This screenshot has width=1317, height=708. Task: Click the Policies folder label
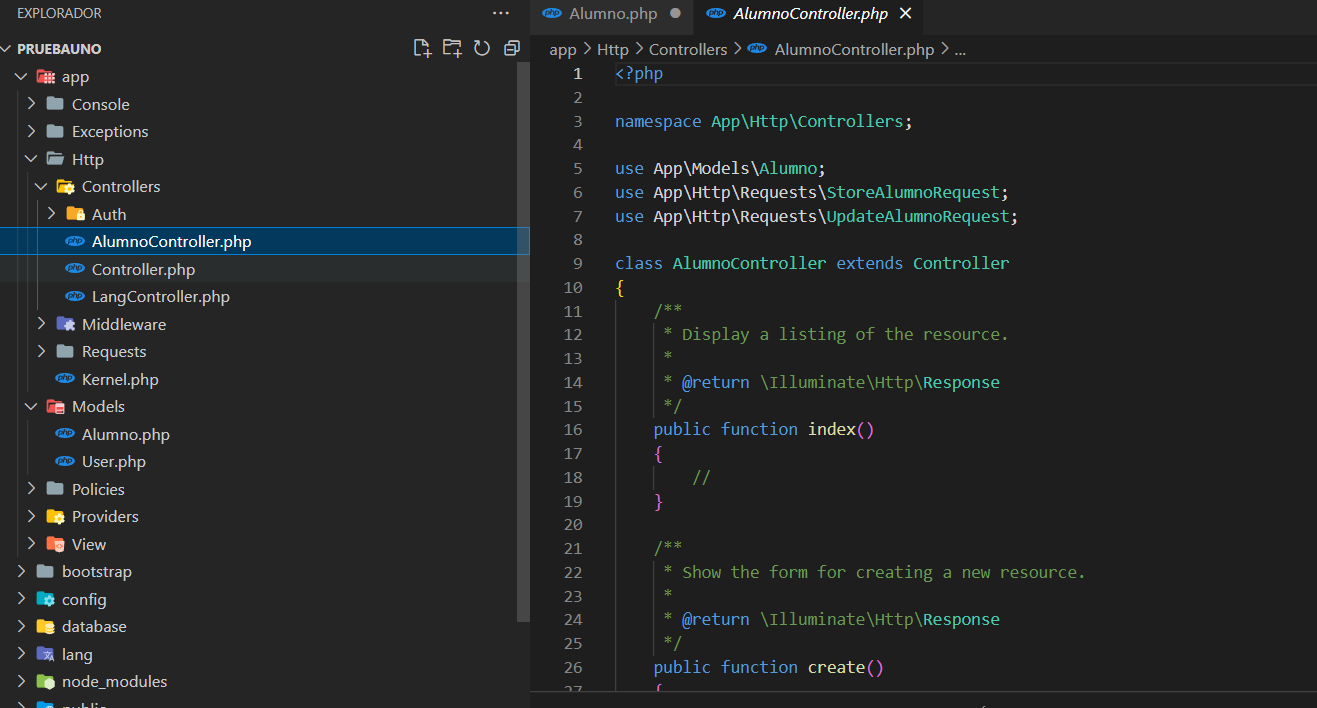[98, 489]
